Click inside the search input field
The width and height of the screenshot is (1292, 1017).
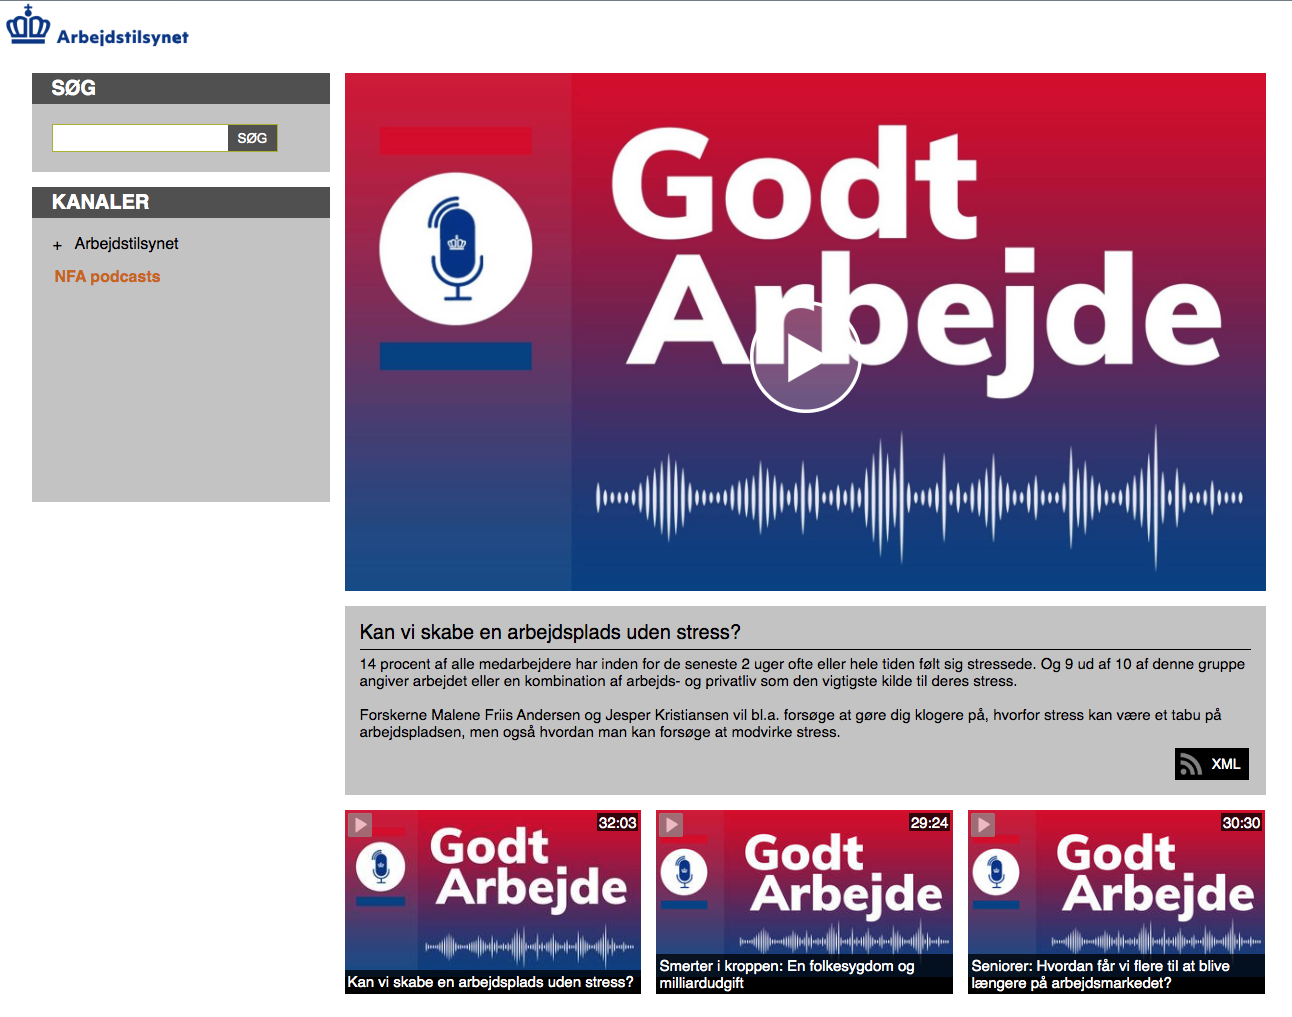click(140, 138)
